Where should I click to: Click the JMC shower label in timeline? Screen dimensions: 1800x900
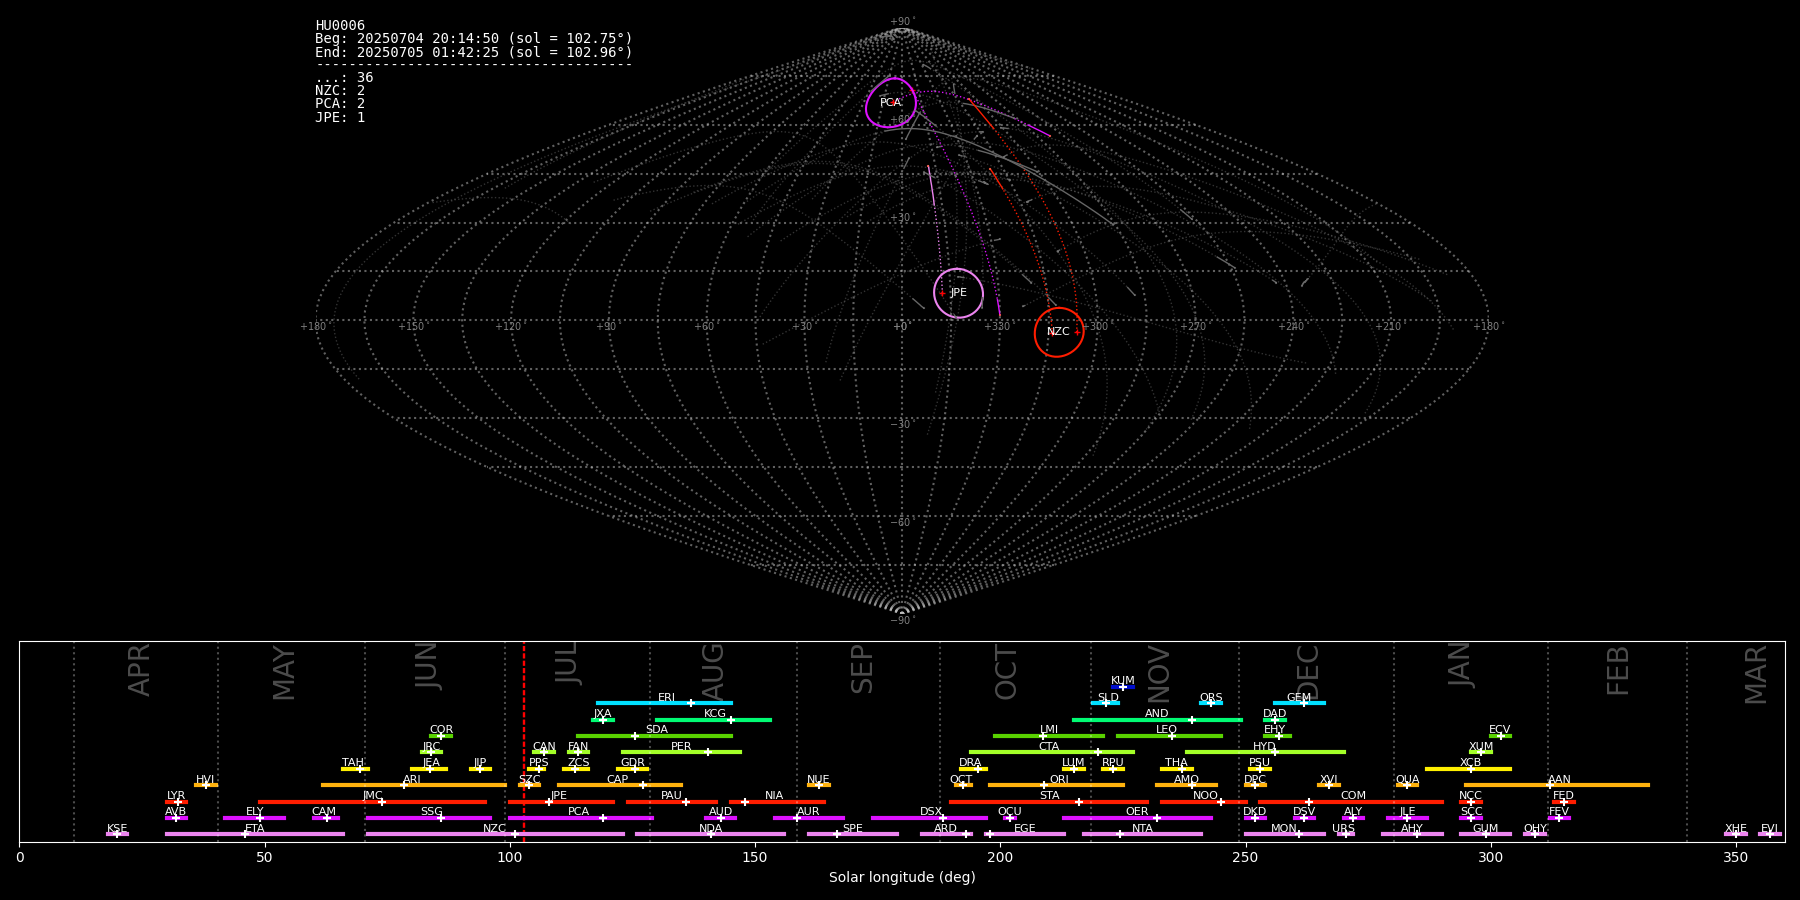373,796
